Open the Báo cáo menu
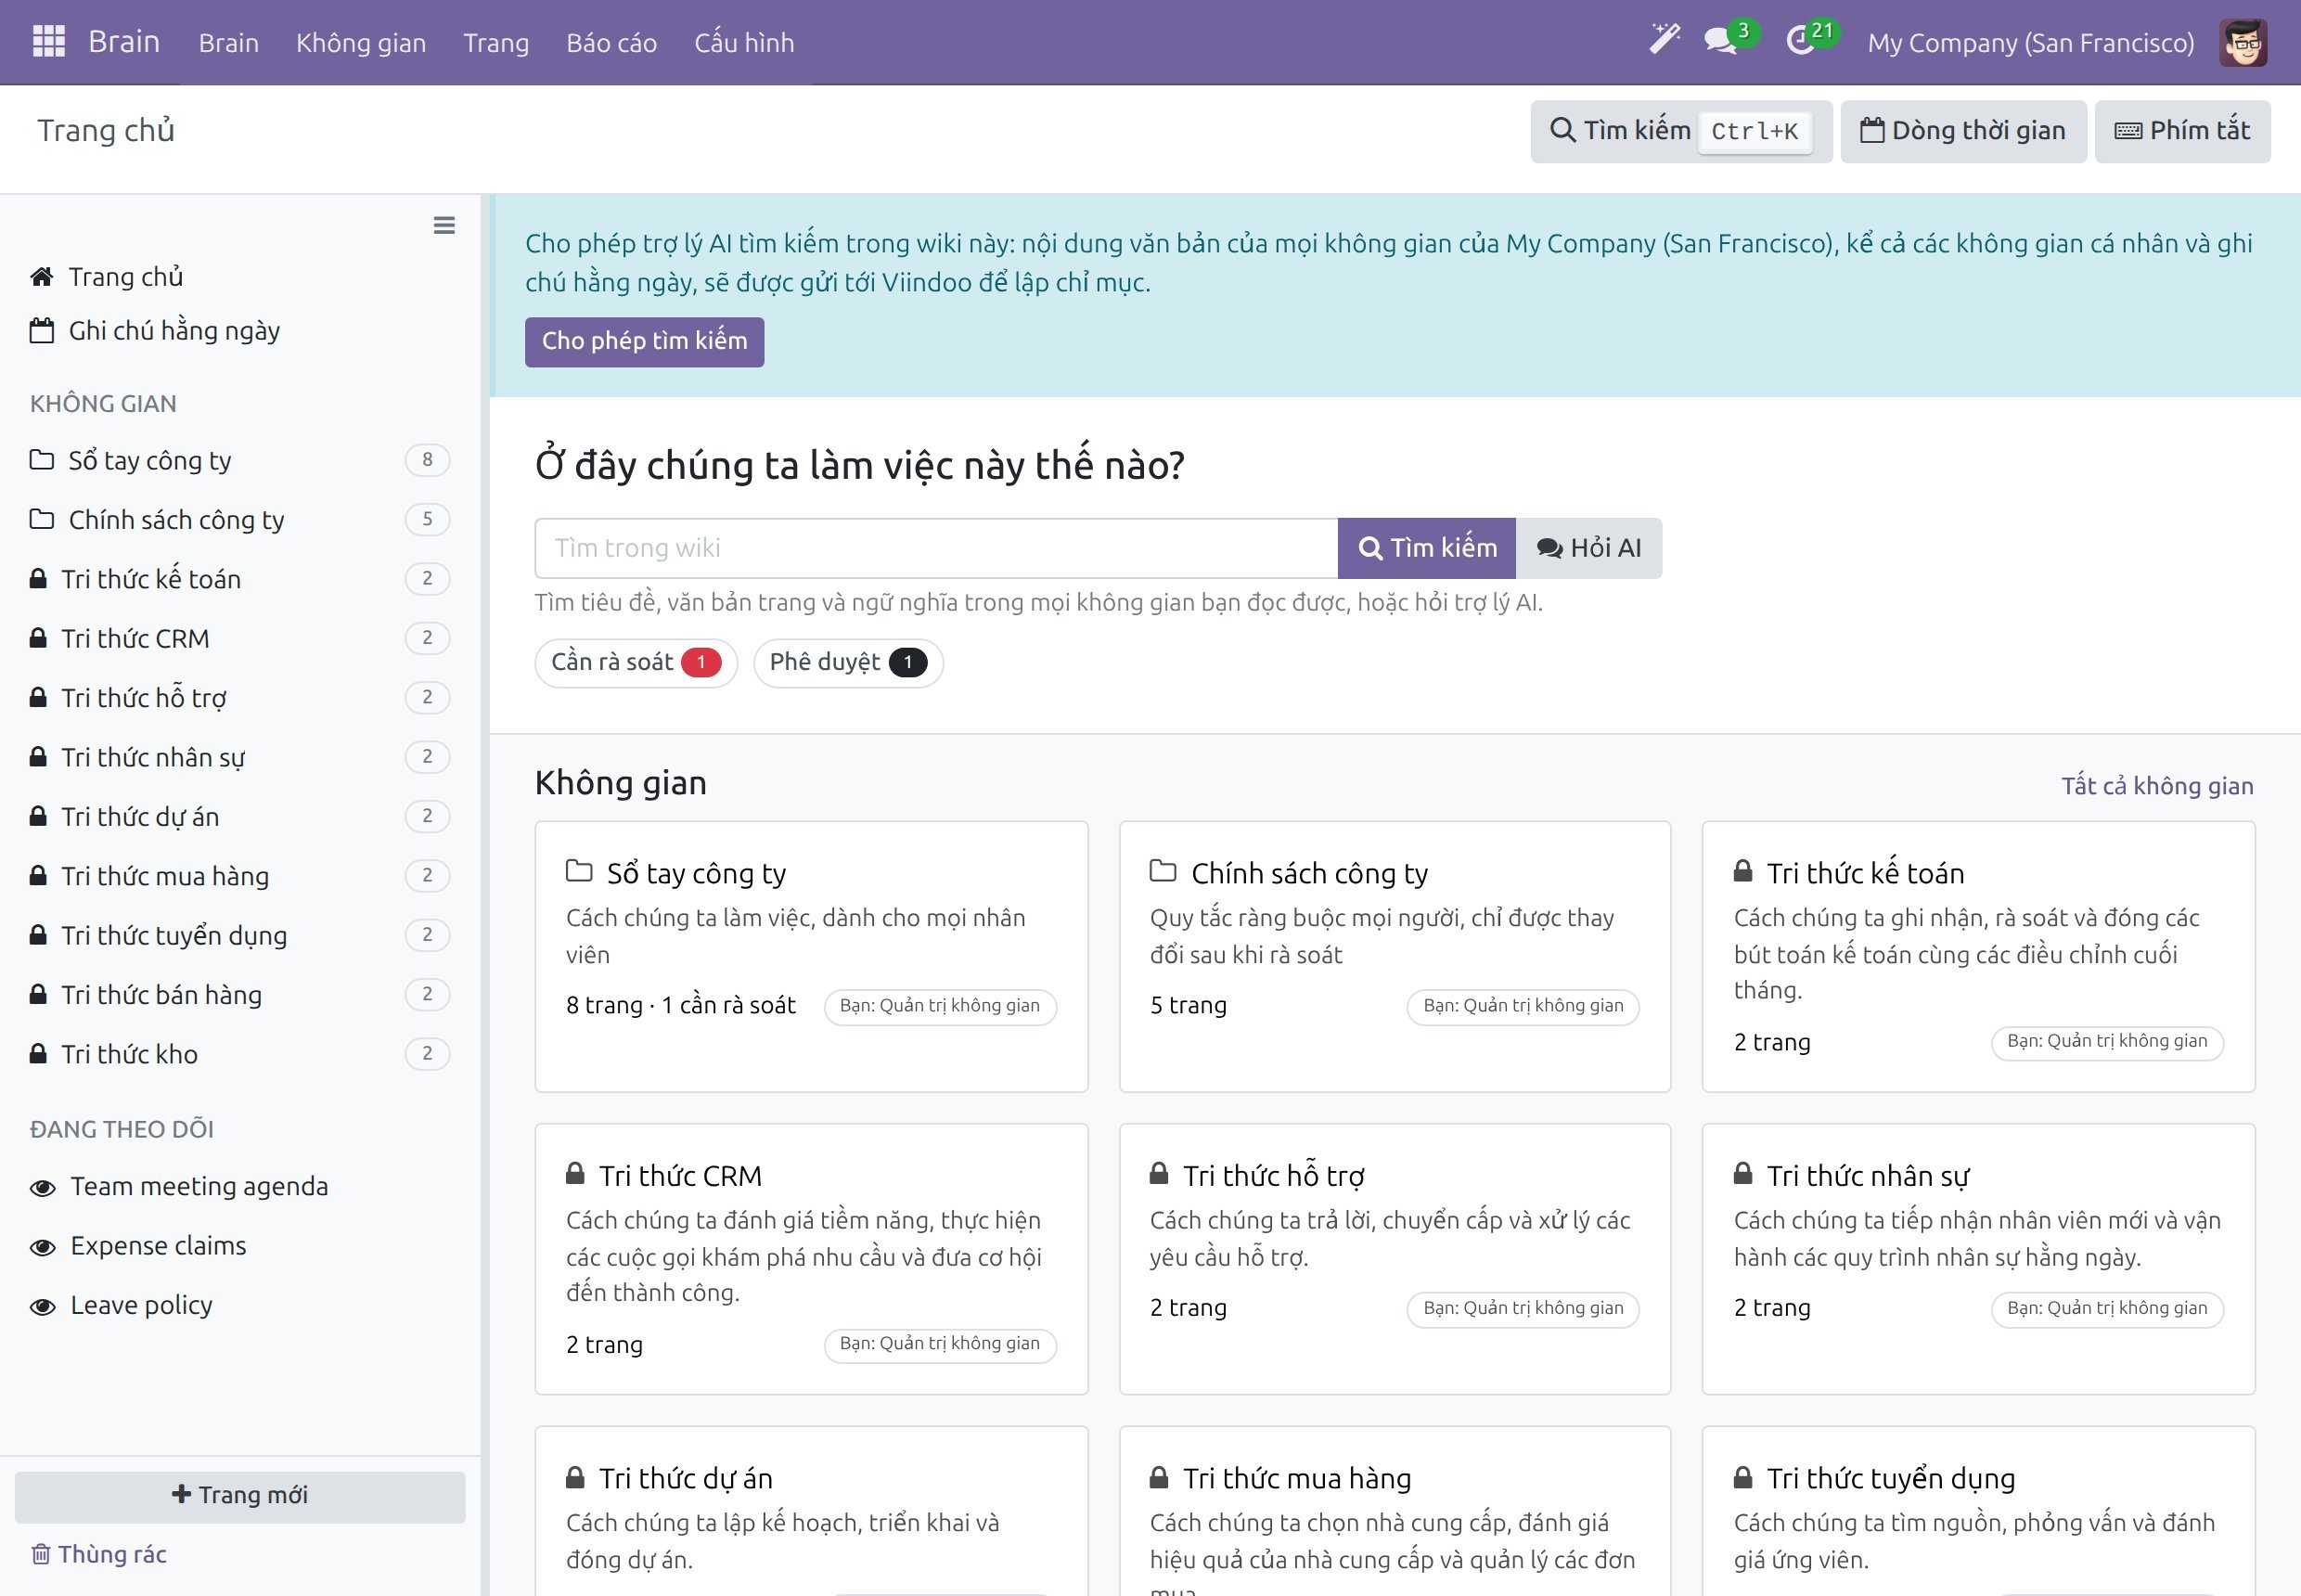The image size is (2301, 1596). coord(611,43)
